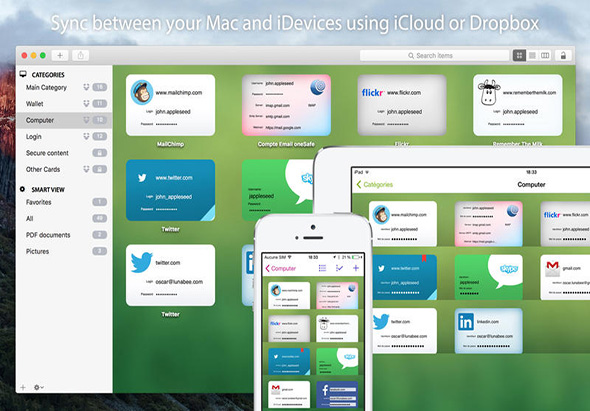Image resolution: width=590 pixels, height=411 pixels.
Task: Open Flickr card on iPad
Action: [565, 224]
